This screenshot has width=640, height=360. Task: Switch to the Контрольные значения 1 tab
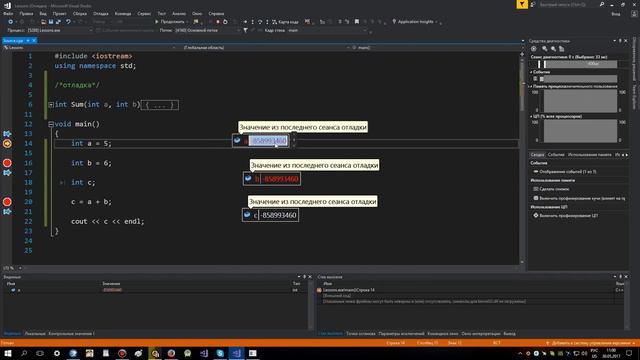click(71, 333)
